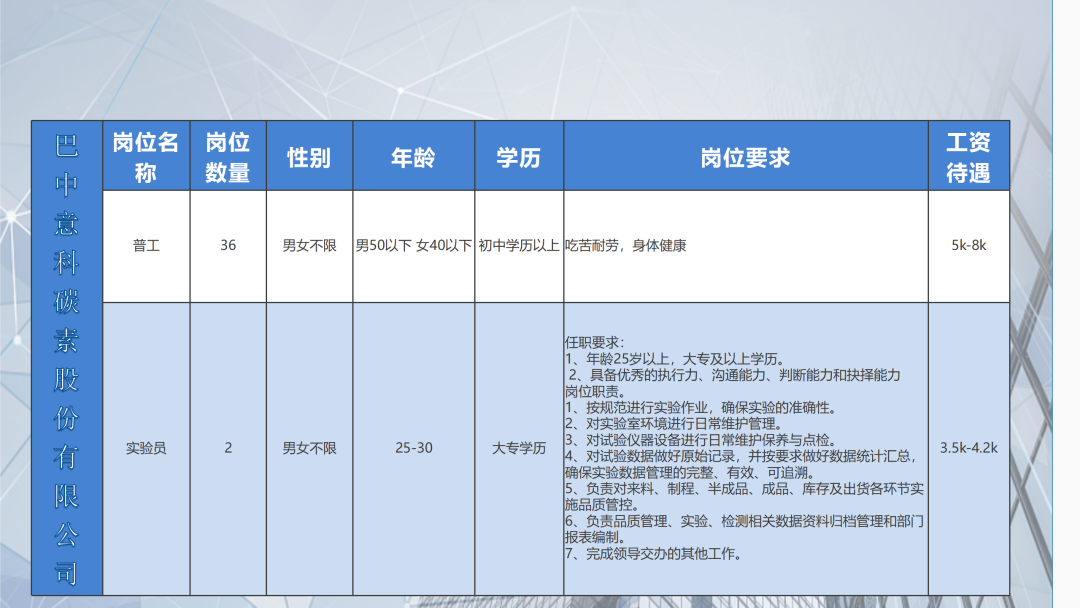Screen dimensions: 1080x608
Task: Click the 普工 position cell
Action: point(146,246)
